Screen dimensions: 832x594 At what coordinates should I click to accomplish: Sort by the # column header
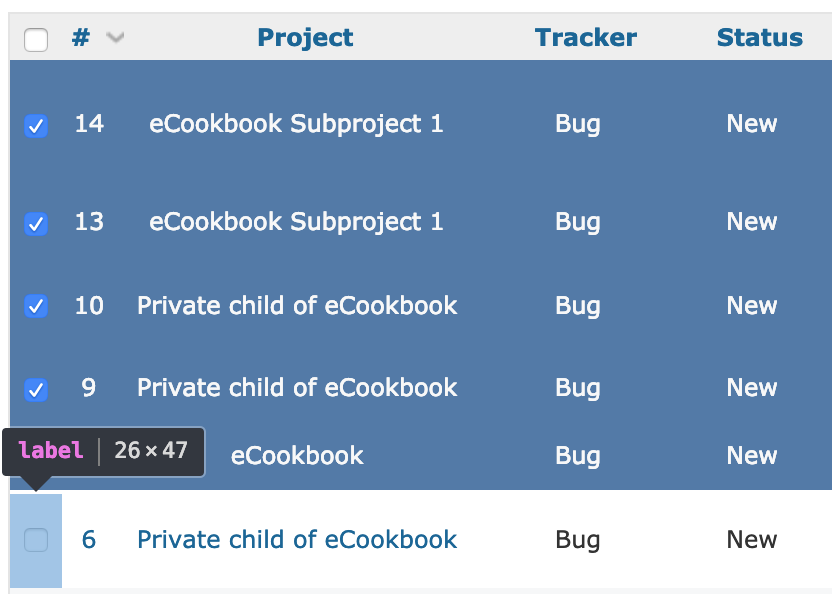(x=81, y=37)
